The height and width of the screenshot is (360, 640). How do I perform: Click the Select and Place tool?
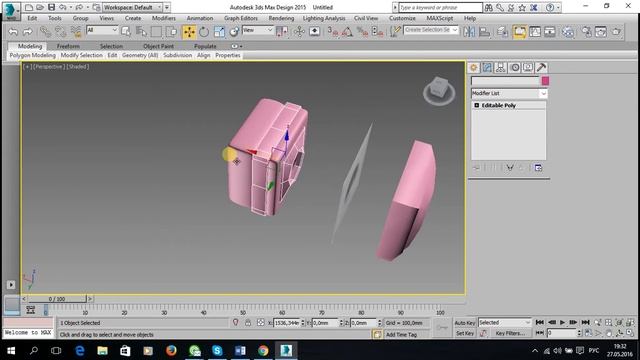click(x=234, y=32)
